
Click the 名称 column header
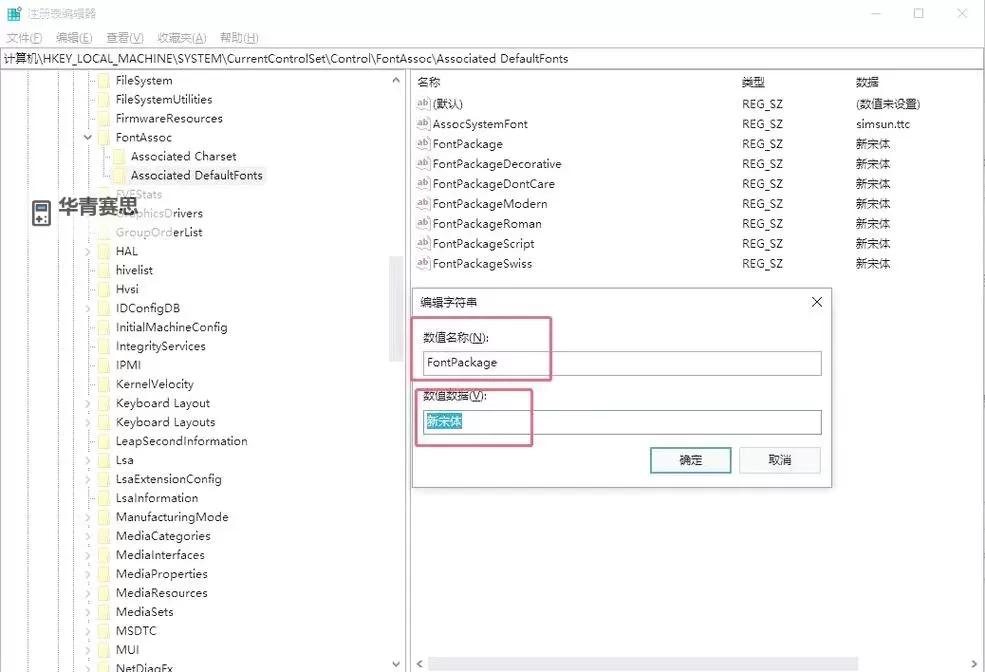pyautogui.click(x=429, y=82)
